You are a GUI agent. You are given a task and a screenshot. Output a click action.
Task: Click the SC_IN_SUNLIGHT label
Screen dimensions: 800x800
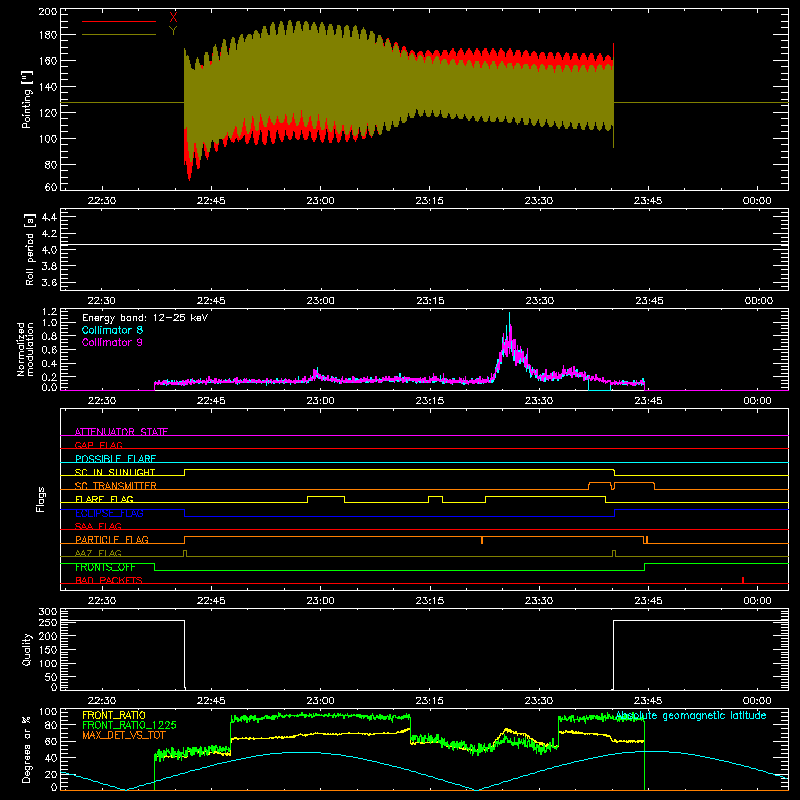tap(115, 472)
